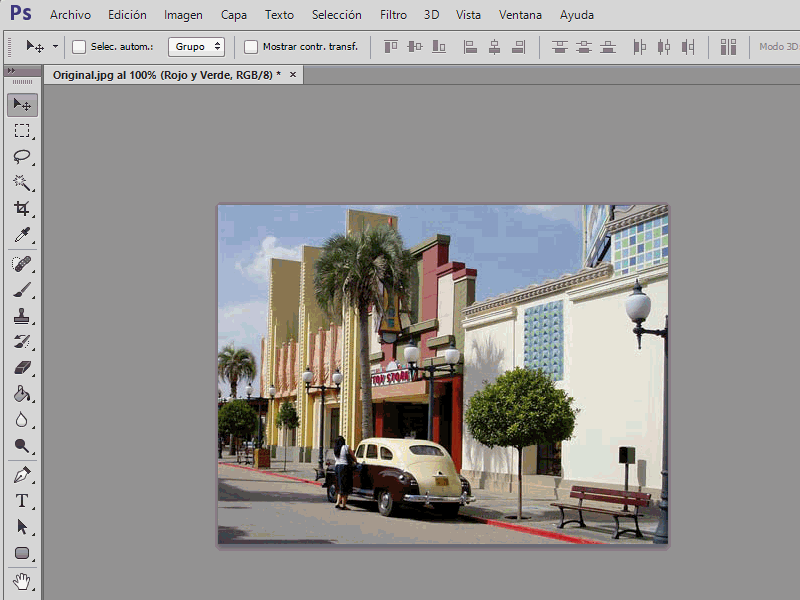
Task: Distribute bottom edges in options bar
Action: [x=608, y=47]
